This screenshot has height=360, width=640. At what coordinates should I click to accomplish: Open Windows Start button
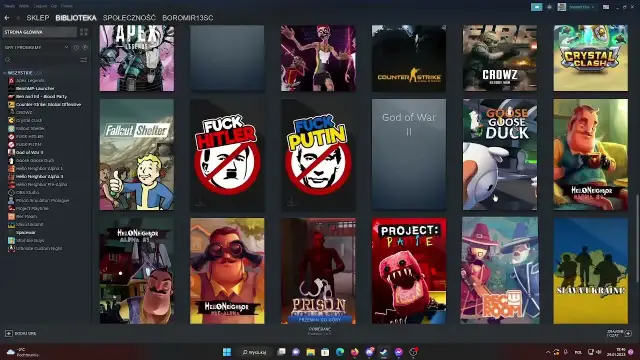(227, 352)
